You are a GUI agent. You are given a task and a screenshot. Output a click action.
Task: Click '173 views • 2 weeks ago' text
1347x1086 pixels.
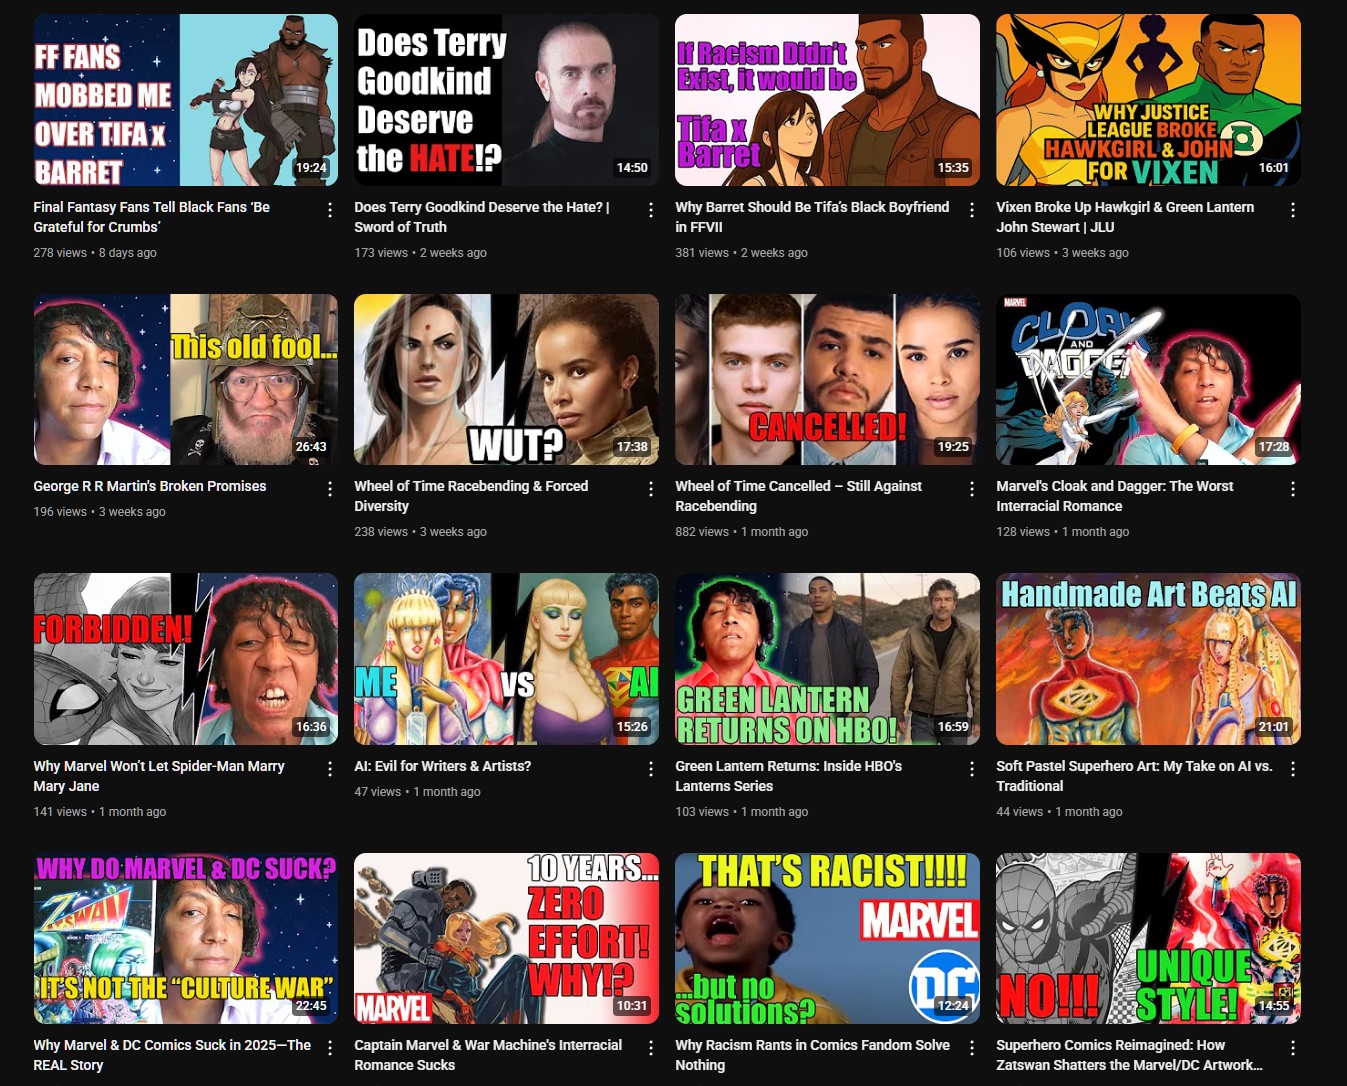(420, 253)
